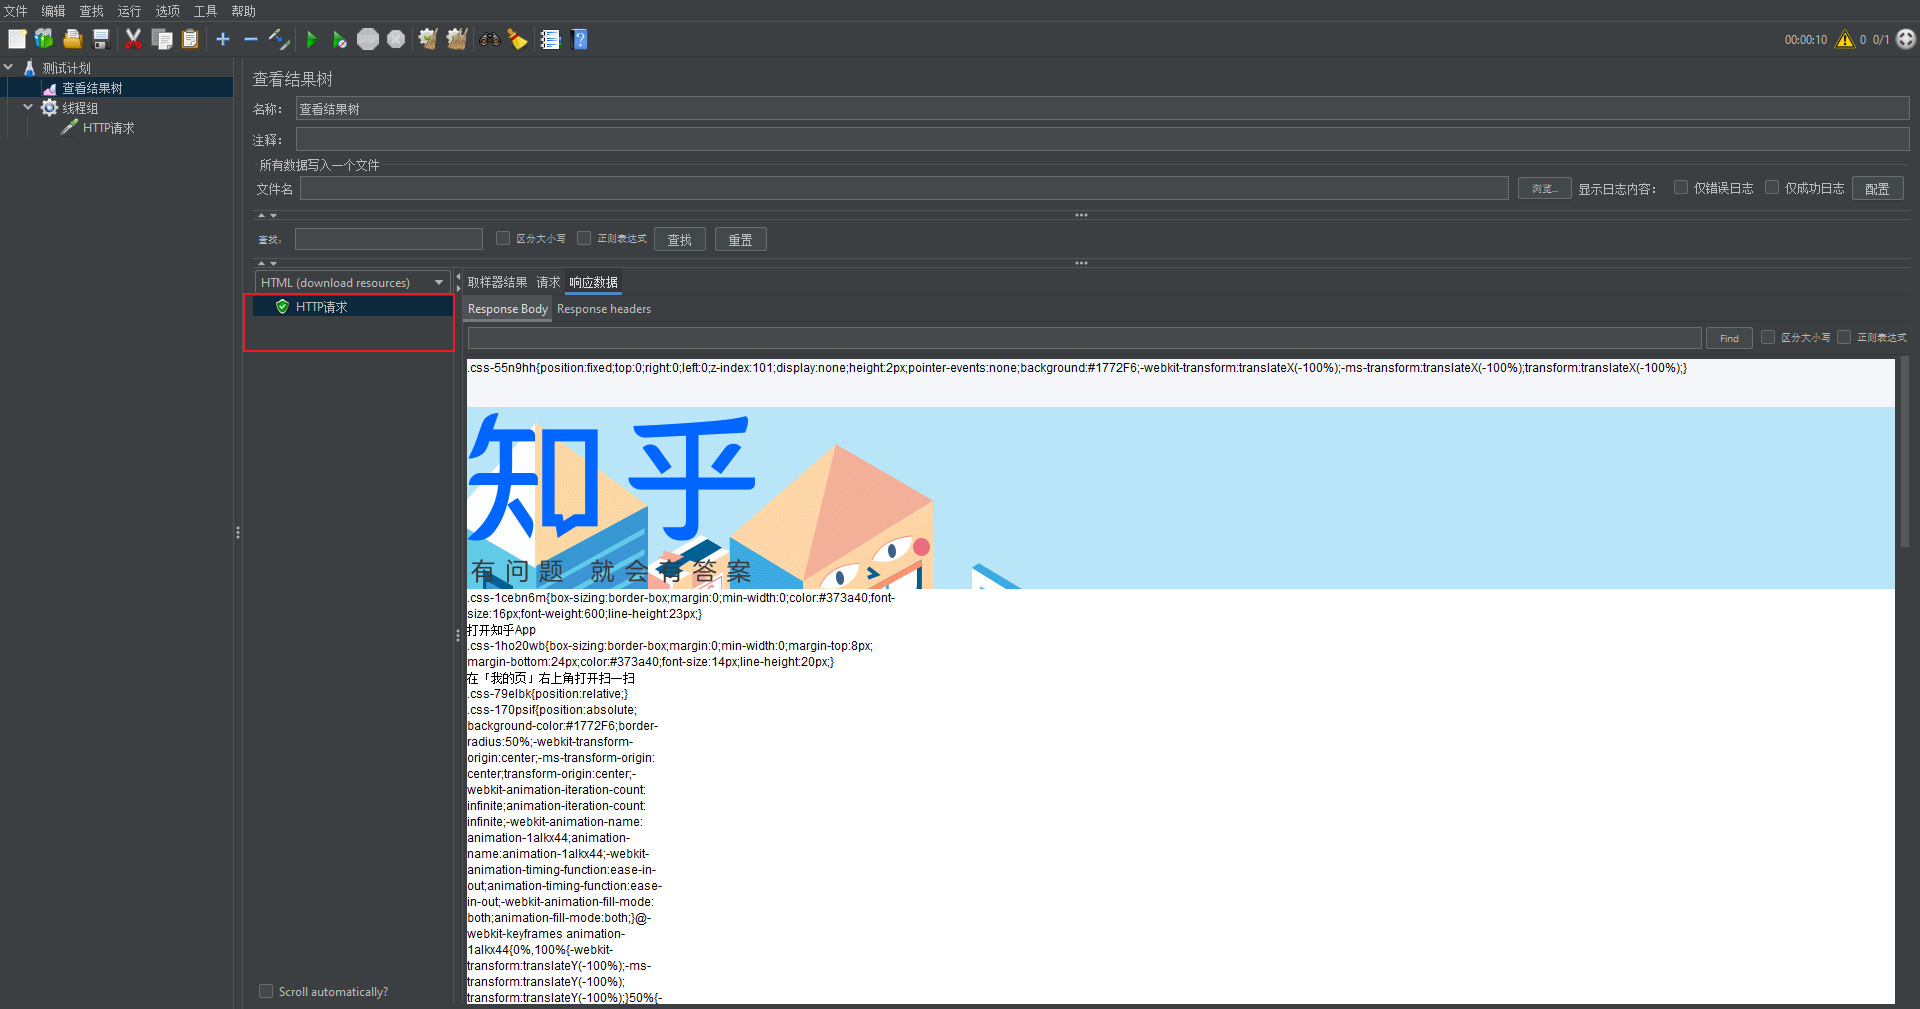Click the yellow broom Reset Search icon

517,39
